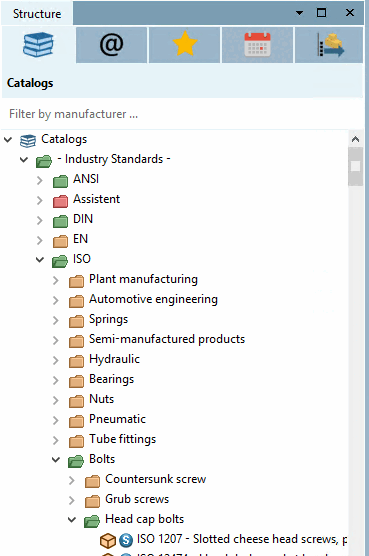This screenshot has height=556, width=369.
Task: Select the Tube fittings tree label
Action: click(122, 439)
